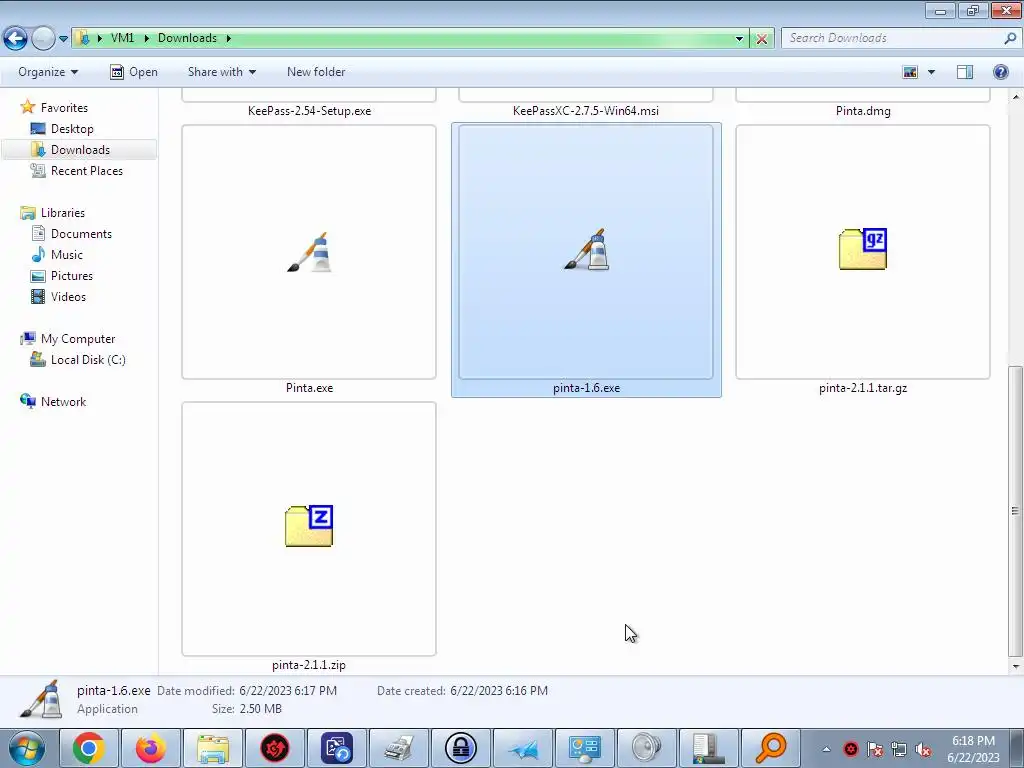Click the Pinta.dmg file name
The height and width of the screenshot is (768, 1024).
(863, 111)
